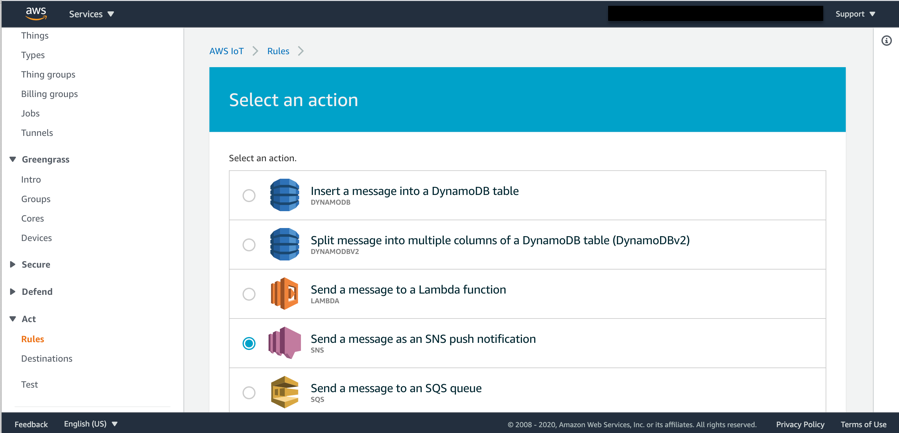Viewport: 899px width, 433px height.
Task: Open Types in the sidebar
Action: coord(33,55)
